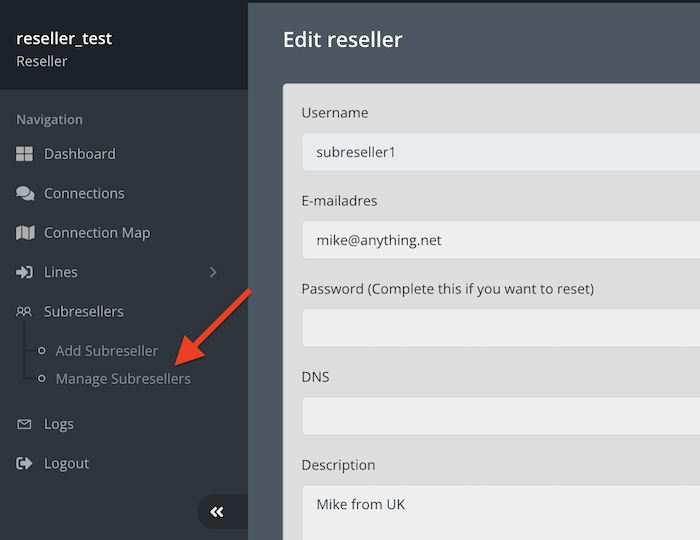Click the Lines arrow icon

click(x=25, y=272)
